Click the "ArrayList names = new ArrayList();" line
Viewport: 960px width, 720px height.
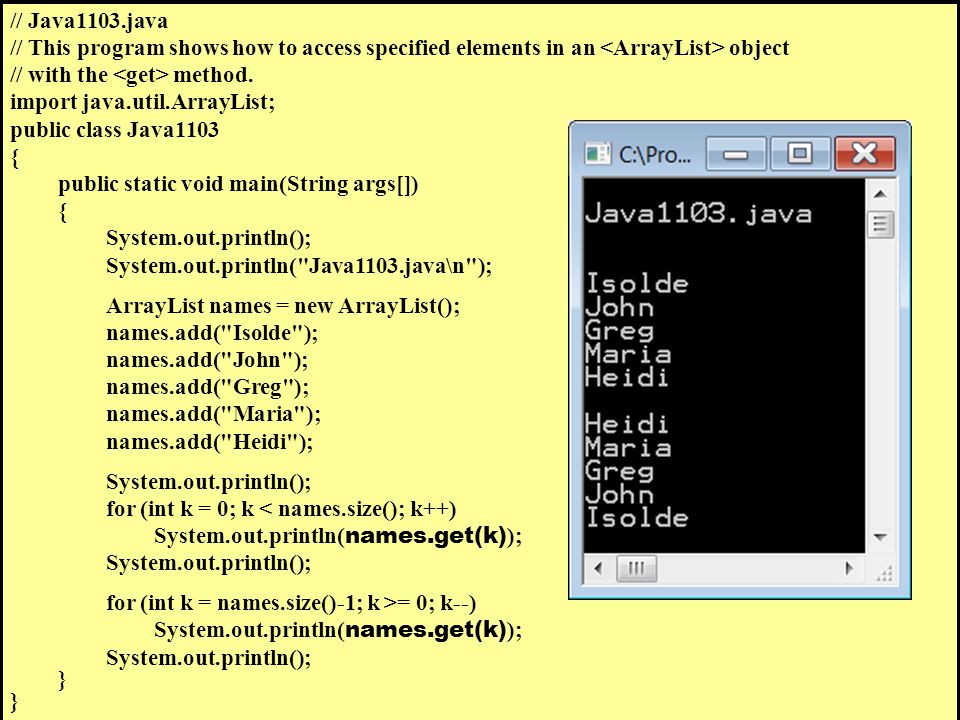[x=283, y=306]
